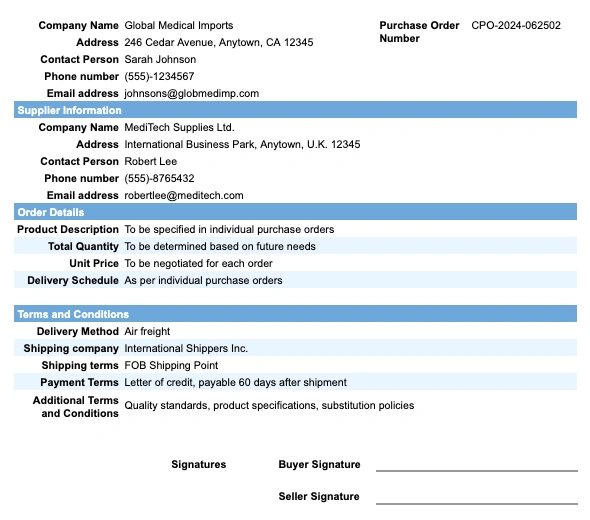Select 'To be negotiated for each order'

pyautogui.click(x=198, y=263)
